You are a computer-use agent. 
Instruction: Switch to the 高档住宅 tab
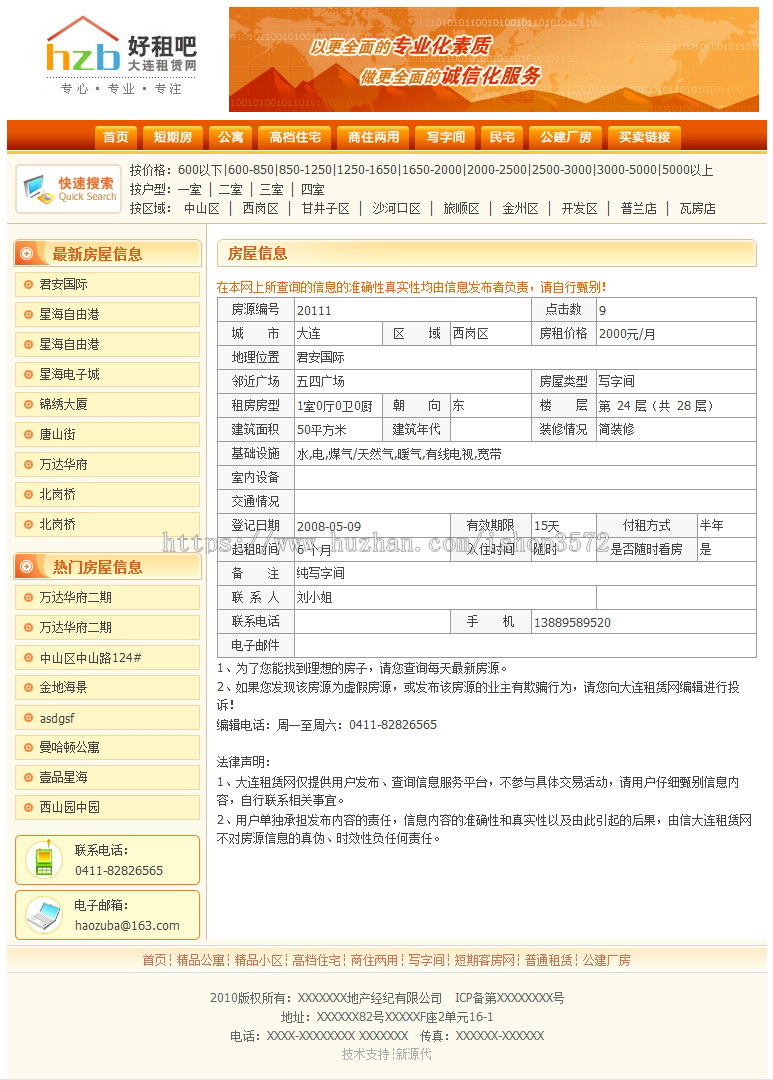pyautogui.click(x=295, y=137)
